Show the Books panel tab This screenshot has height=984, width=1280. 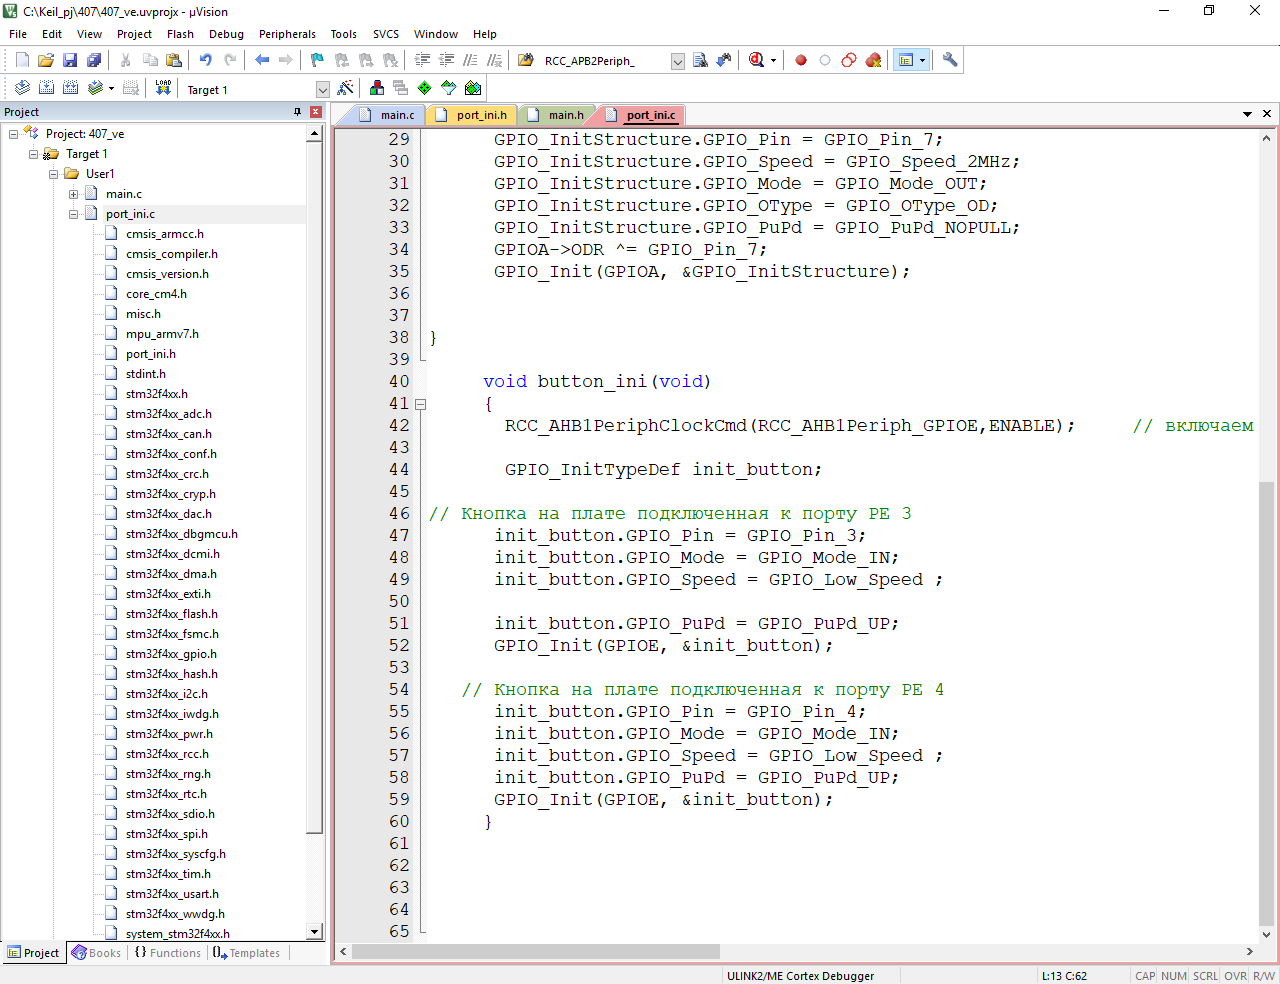[x=96, y=953]
